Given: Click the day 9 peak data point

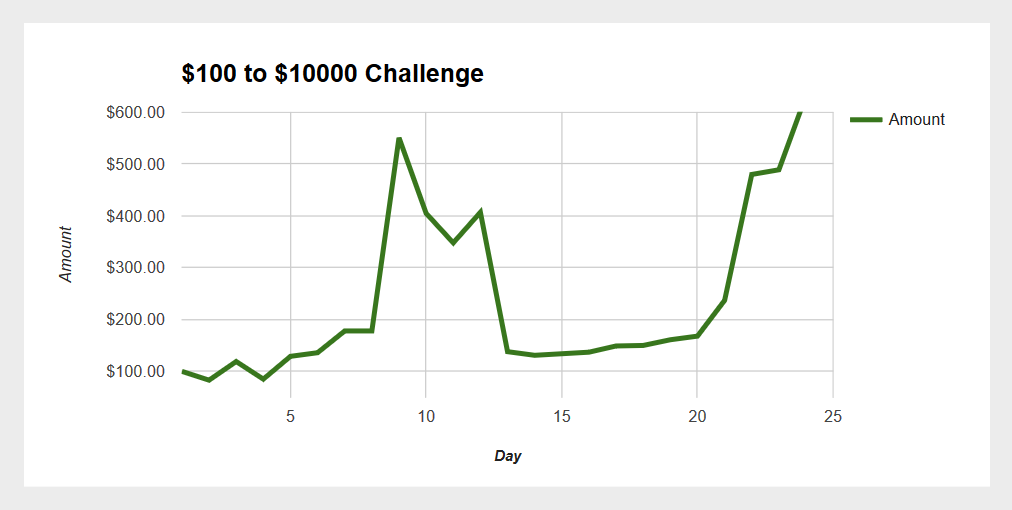Looking at the screenshot, I should [399, 139].
